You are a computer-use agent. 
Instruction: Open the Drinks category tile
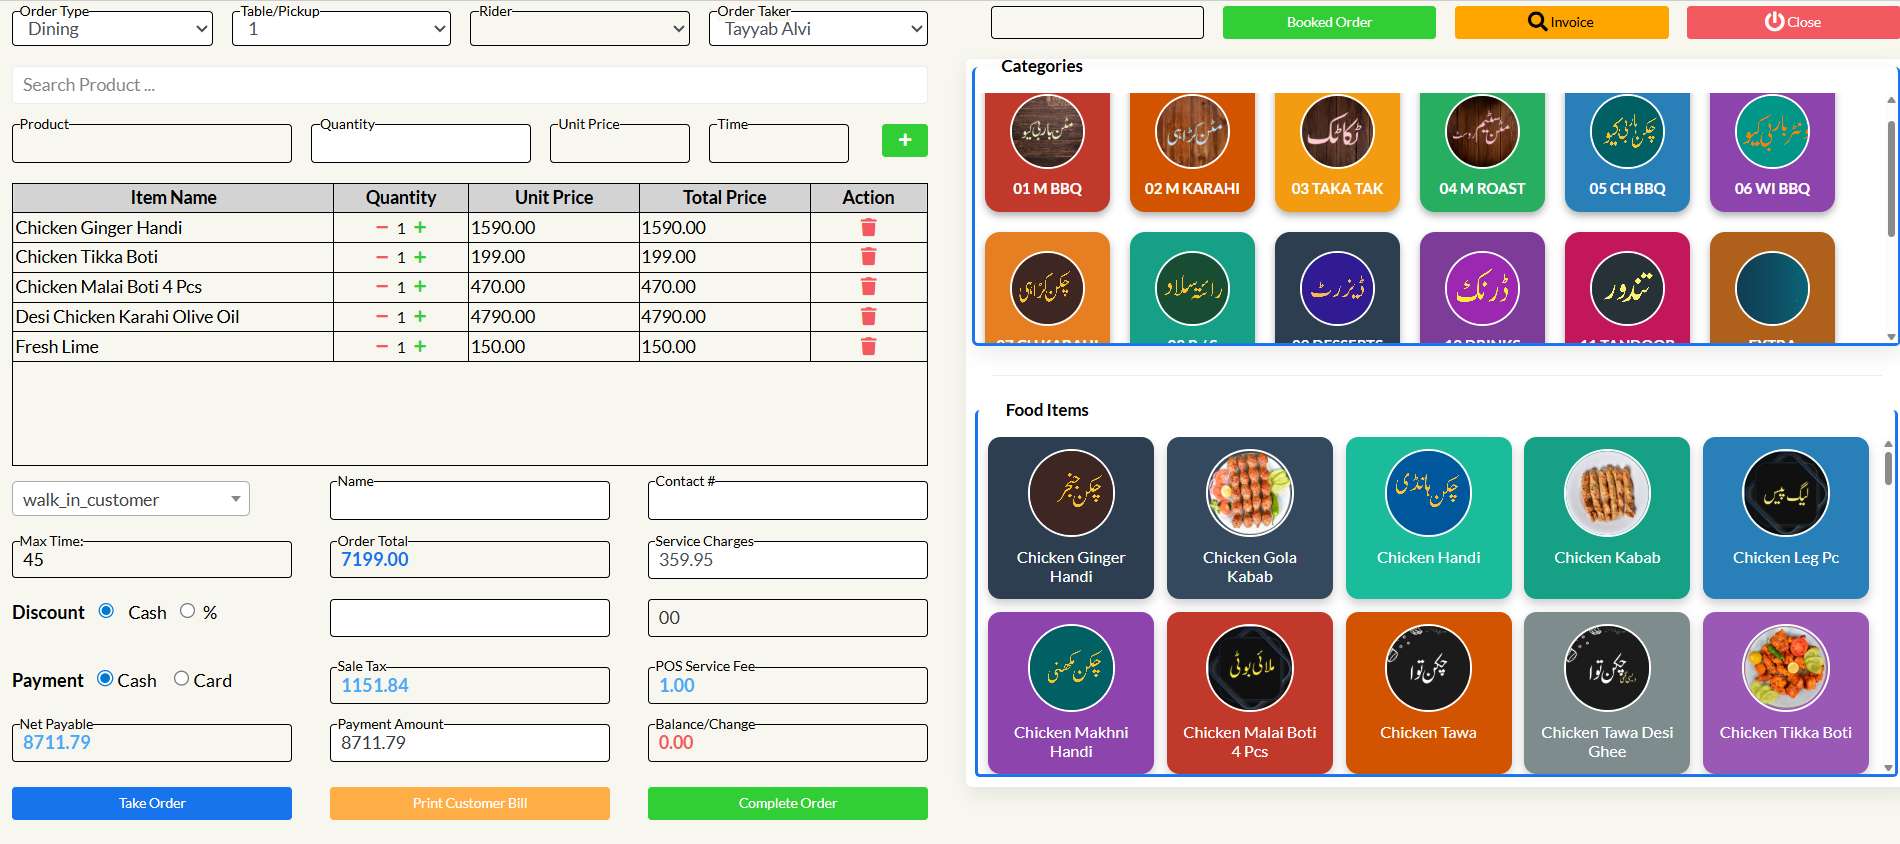1482,288
